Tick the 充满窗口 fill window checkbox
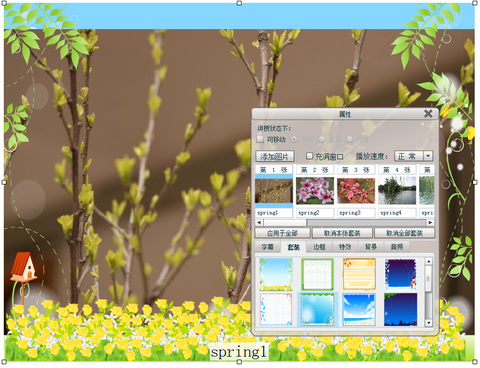This screenshot has height=368, width=480. click(309, 156)
